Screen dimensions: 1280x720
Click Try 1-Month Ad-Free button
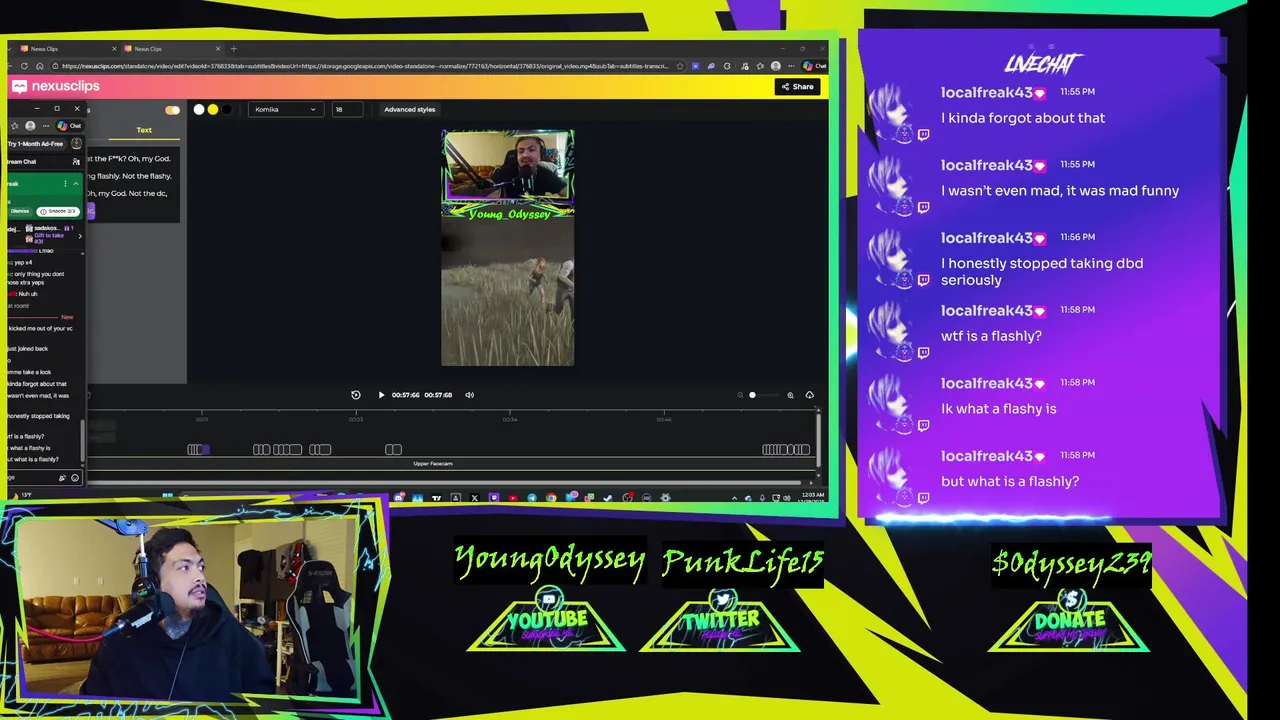[x=38, y=144]
